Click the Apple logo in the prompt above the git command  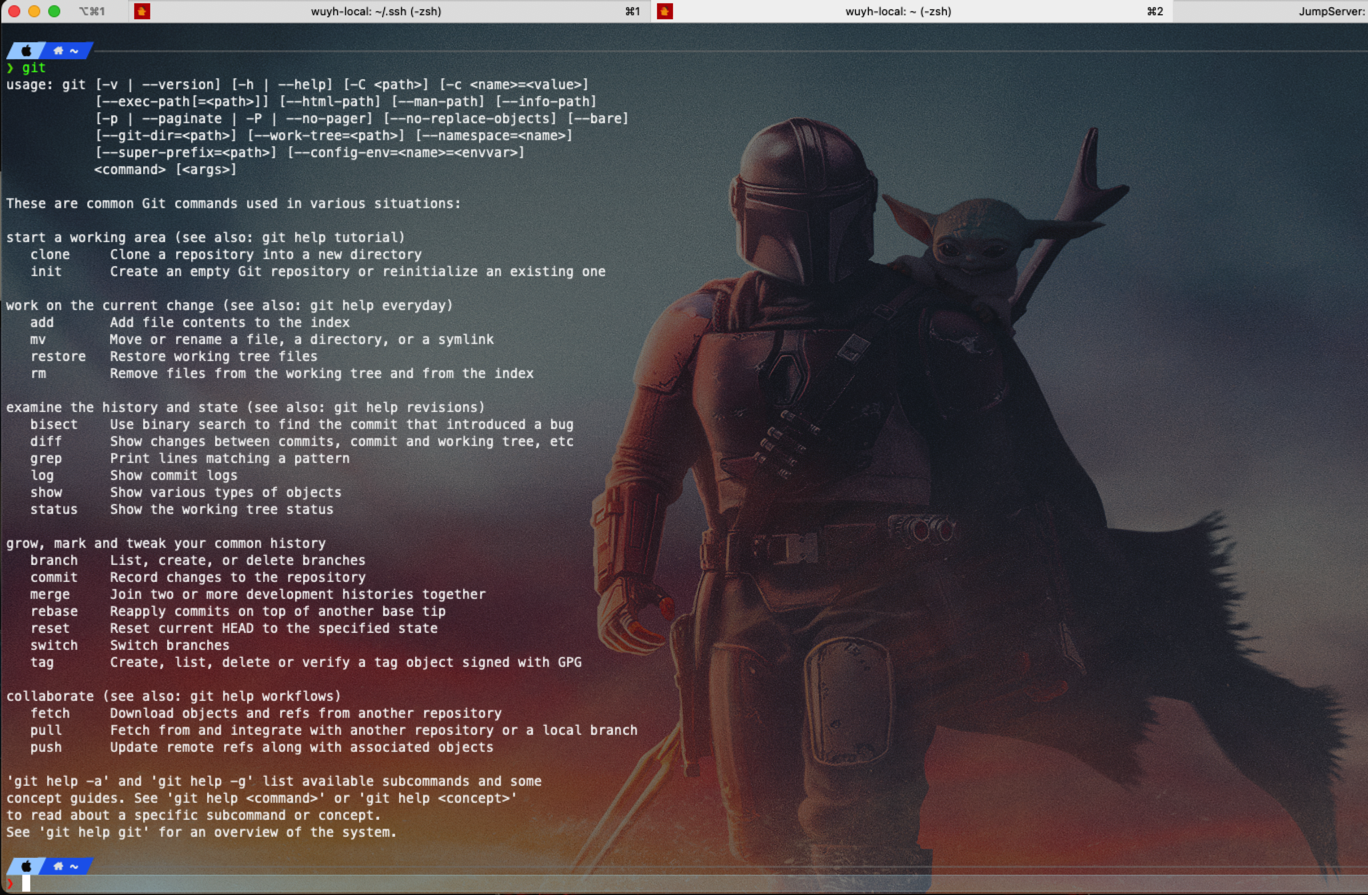pyautogui.click(x=26, y=50)
